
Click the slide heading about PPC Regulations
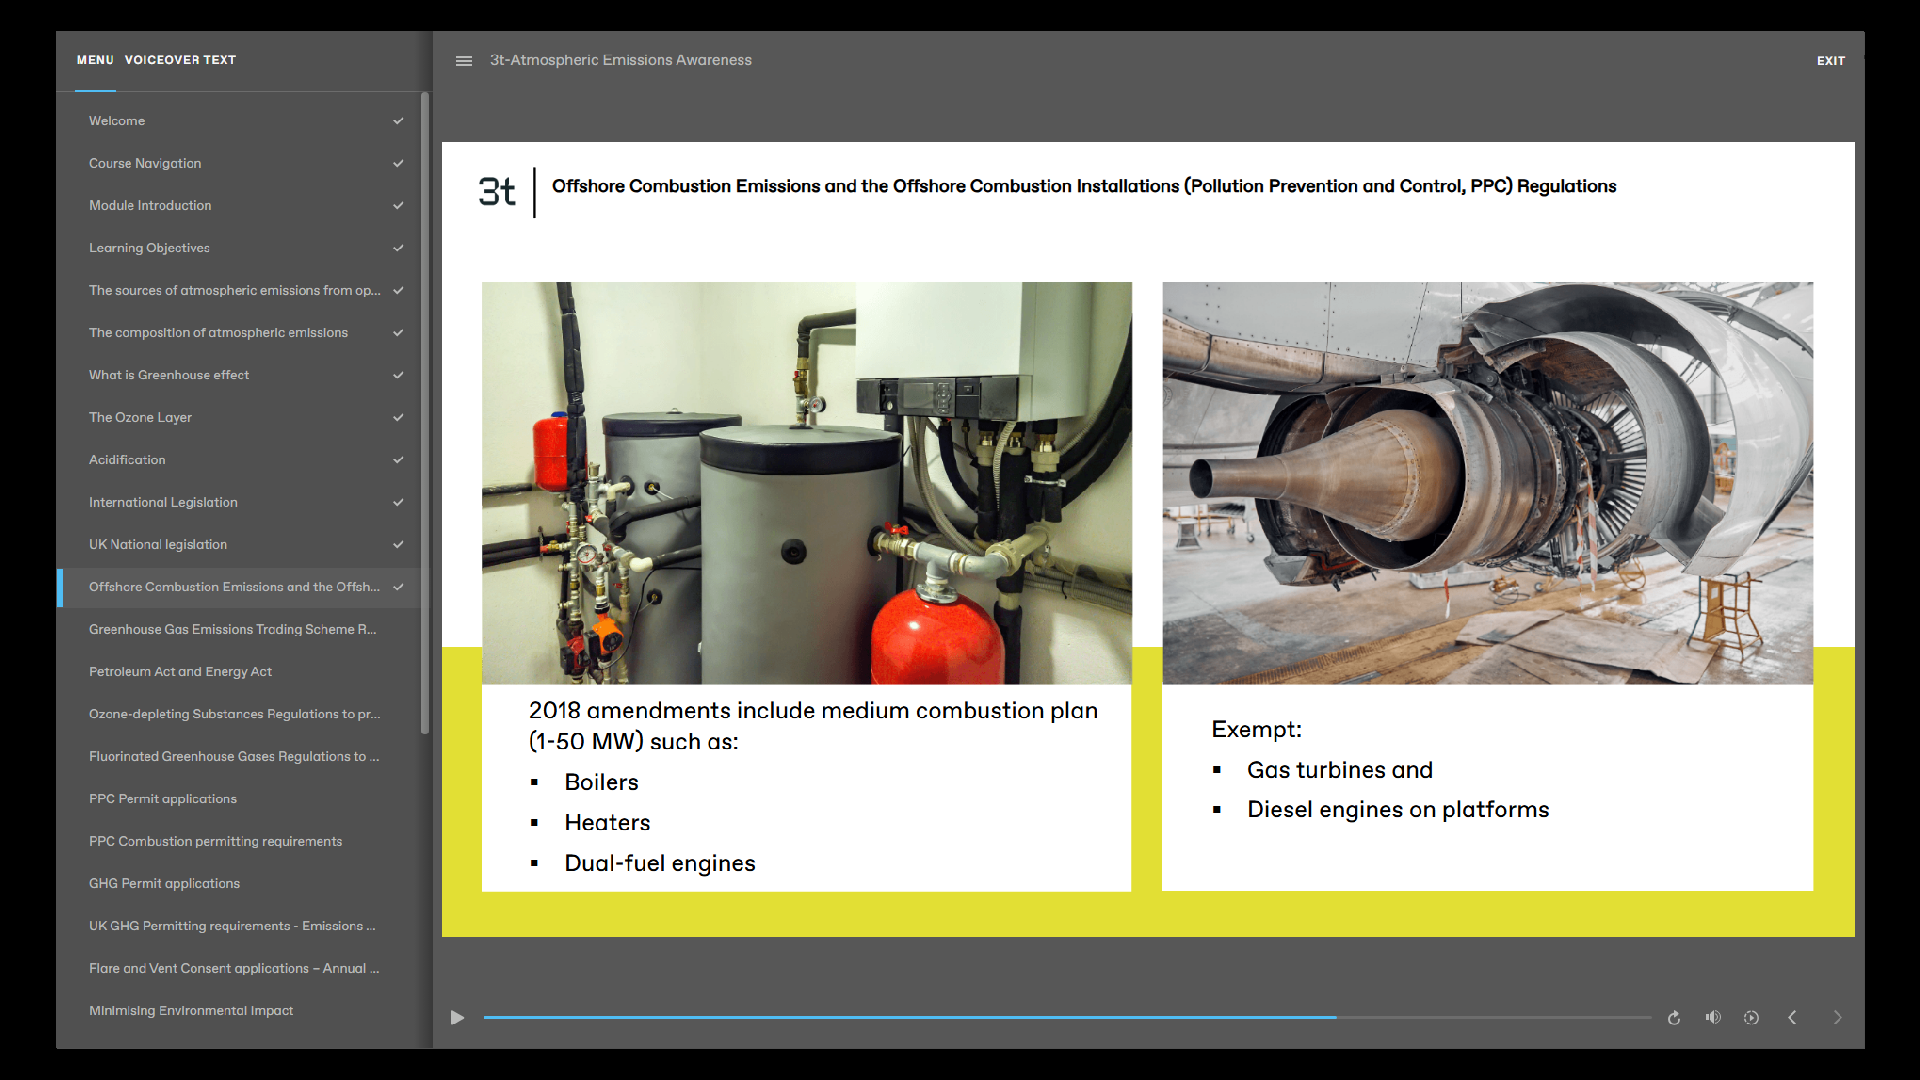1084,186
